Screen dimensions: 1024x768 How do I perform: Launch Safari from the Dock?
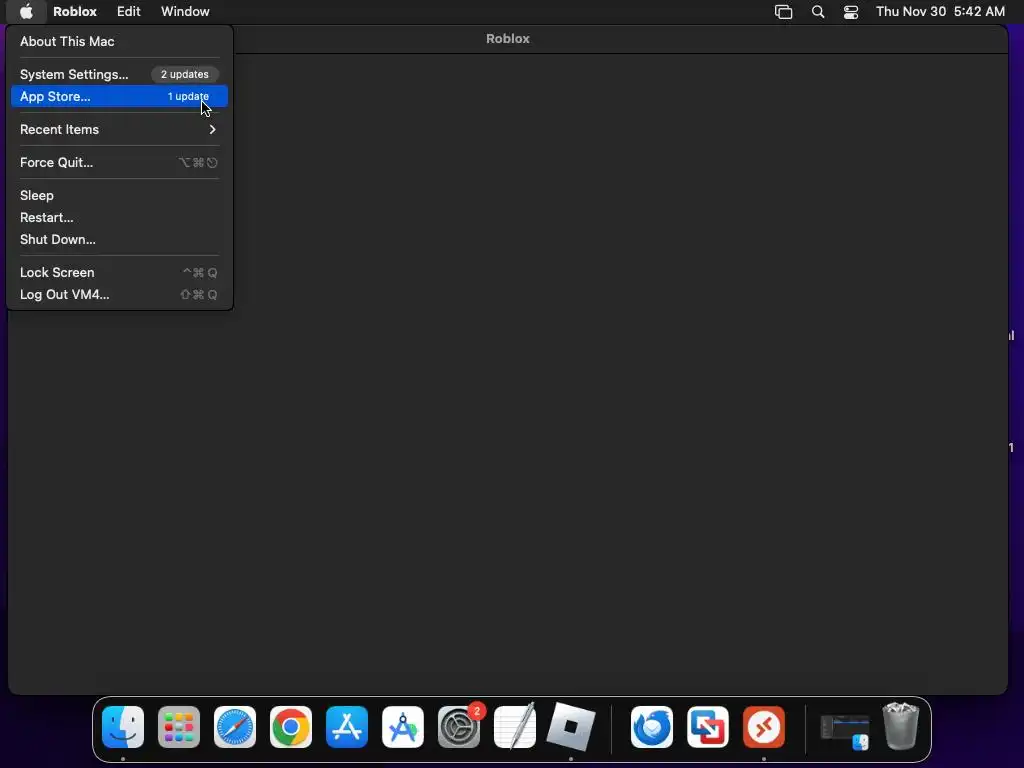coord(234,727)
